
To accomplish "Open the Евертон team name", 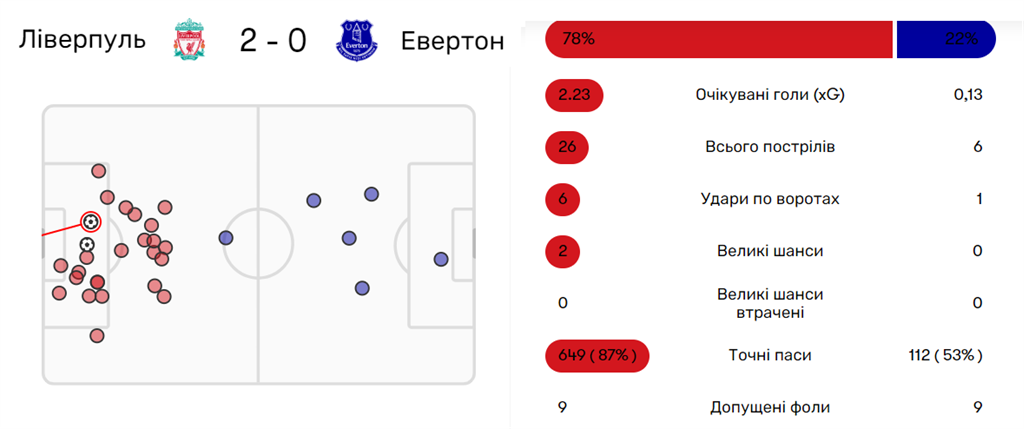I will click(x=452, y=40).
